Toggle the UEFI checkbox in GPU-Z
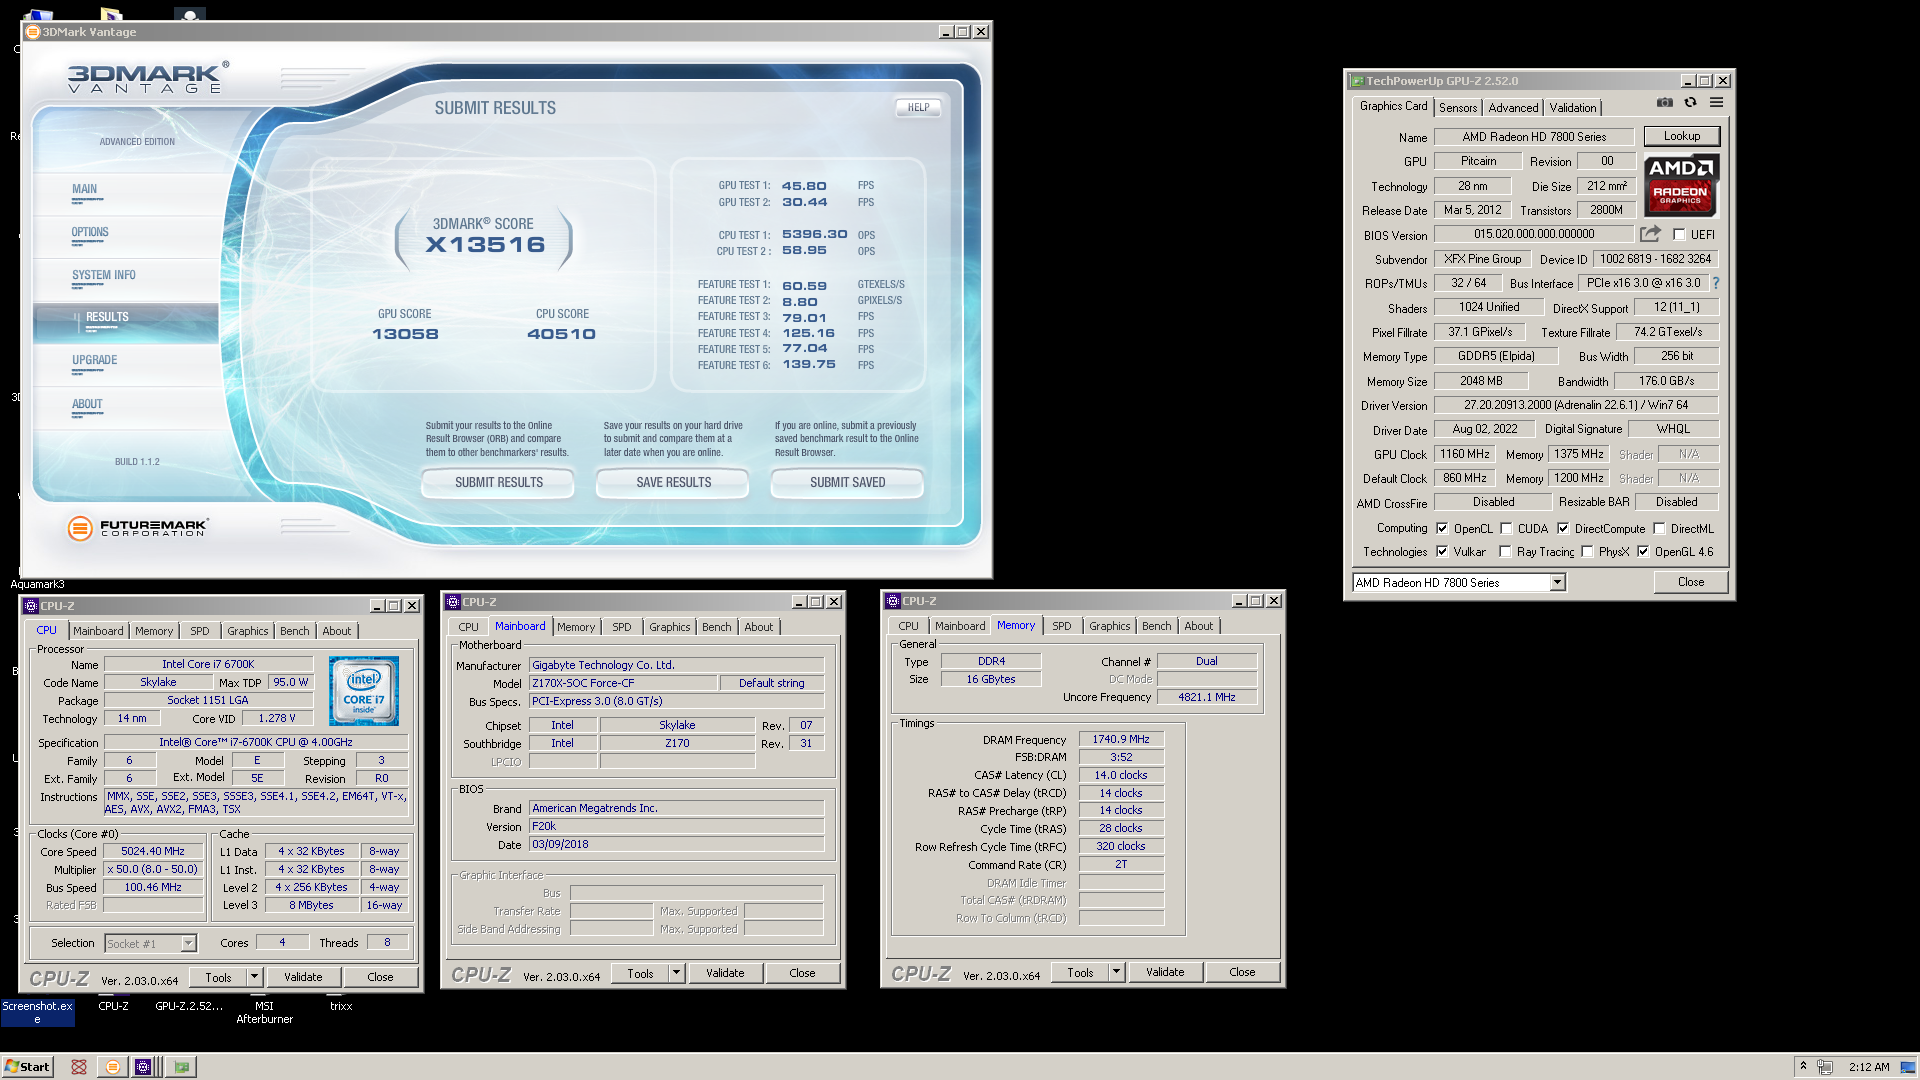 (1679, 235)
